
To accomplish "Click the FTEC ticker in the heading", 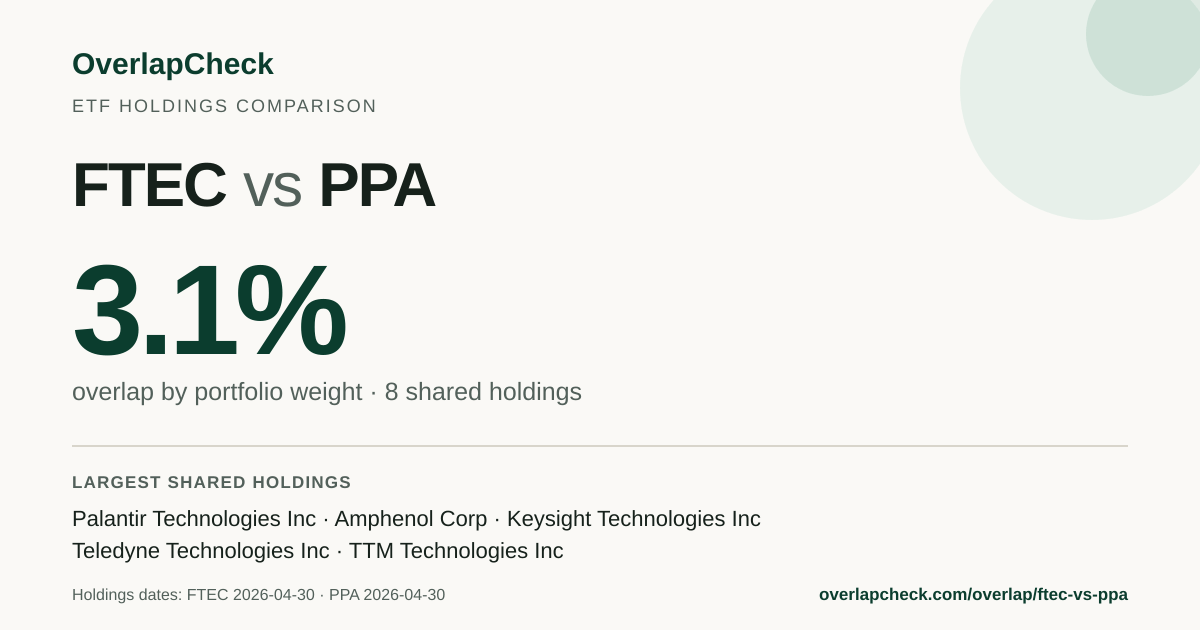I will click(149, 186).
